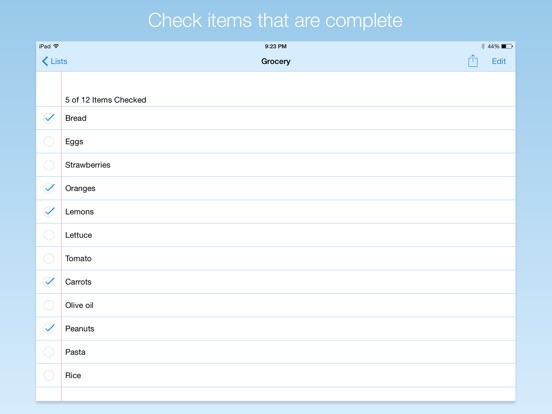
Task: Uncheck the Peanuts checkmark
Action: tap(49, 328)
